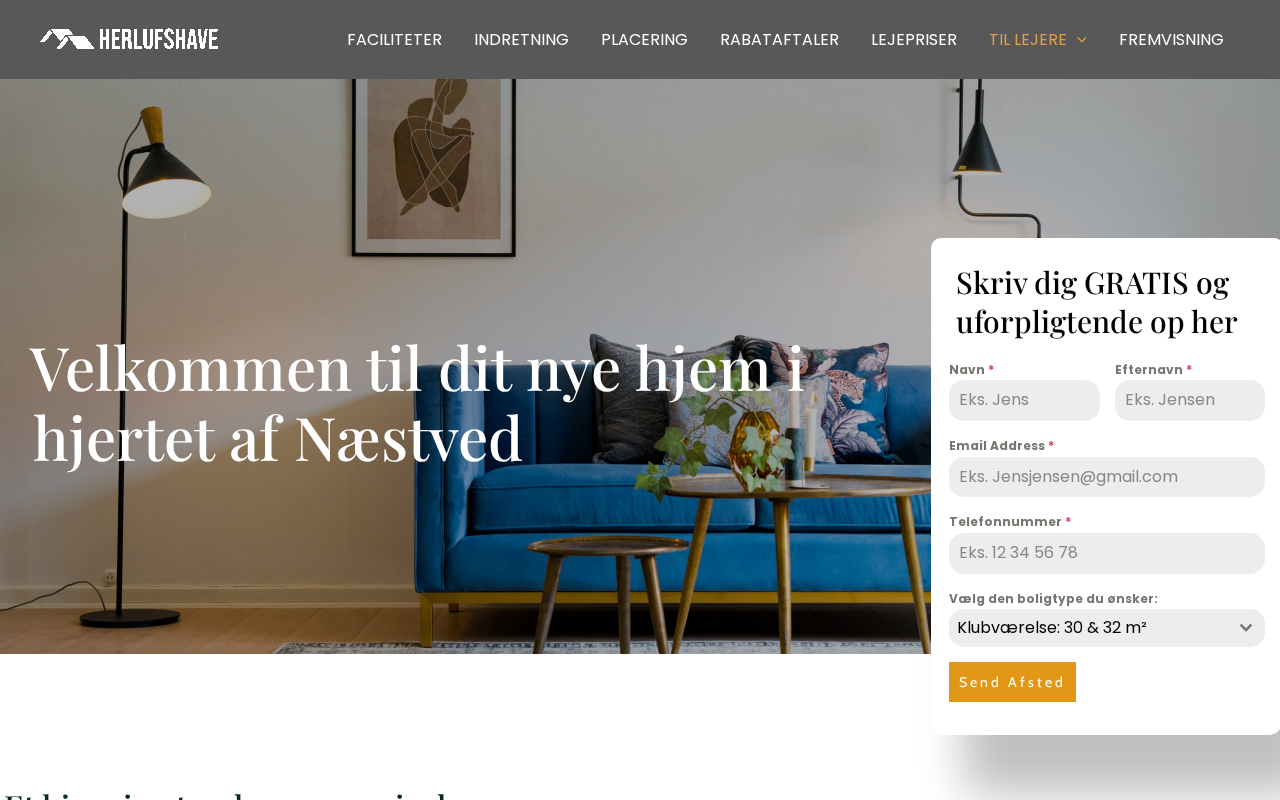Open the Faciliteter menu item
Viewport: 1280px width, 800px height.
394,40
